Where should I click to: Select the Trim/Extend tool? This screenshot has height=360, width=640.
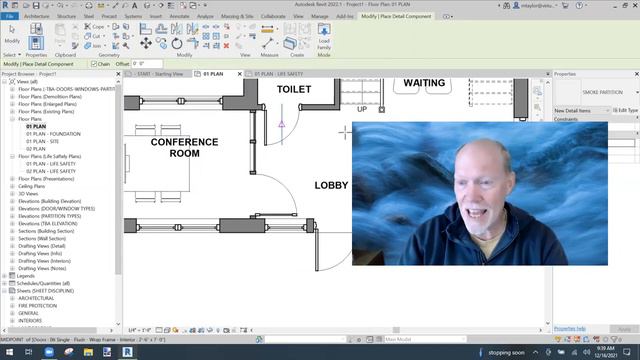[192, 43]
